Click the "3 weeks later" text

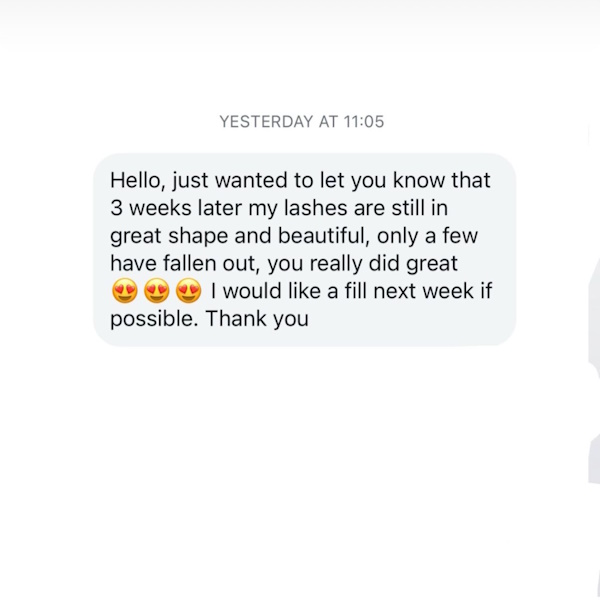pyautogui.click(x=159, y=208)
